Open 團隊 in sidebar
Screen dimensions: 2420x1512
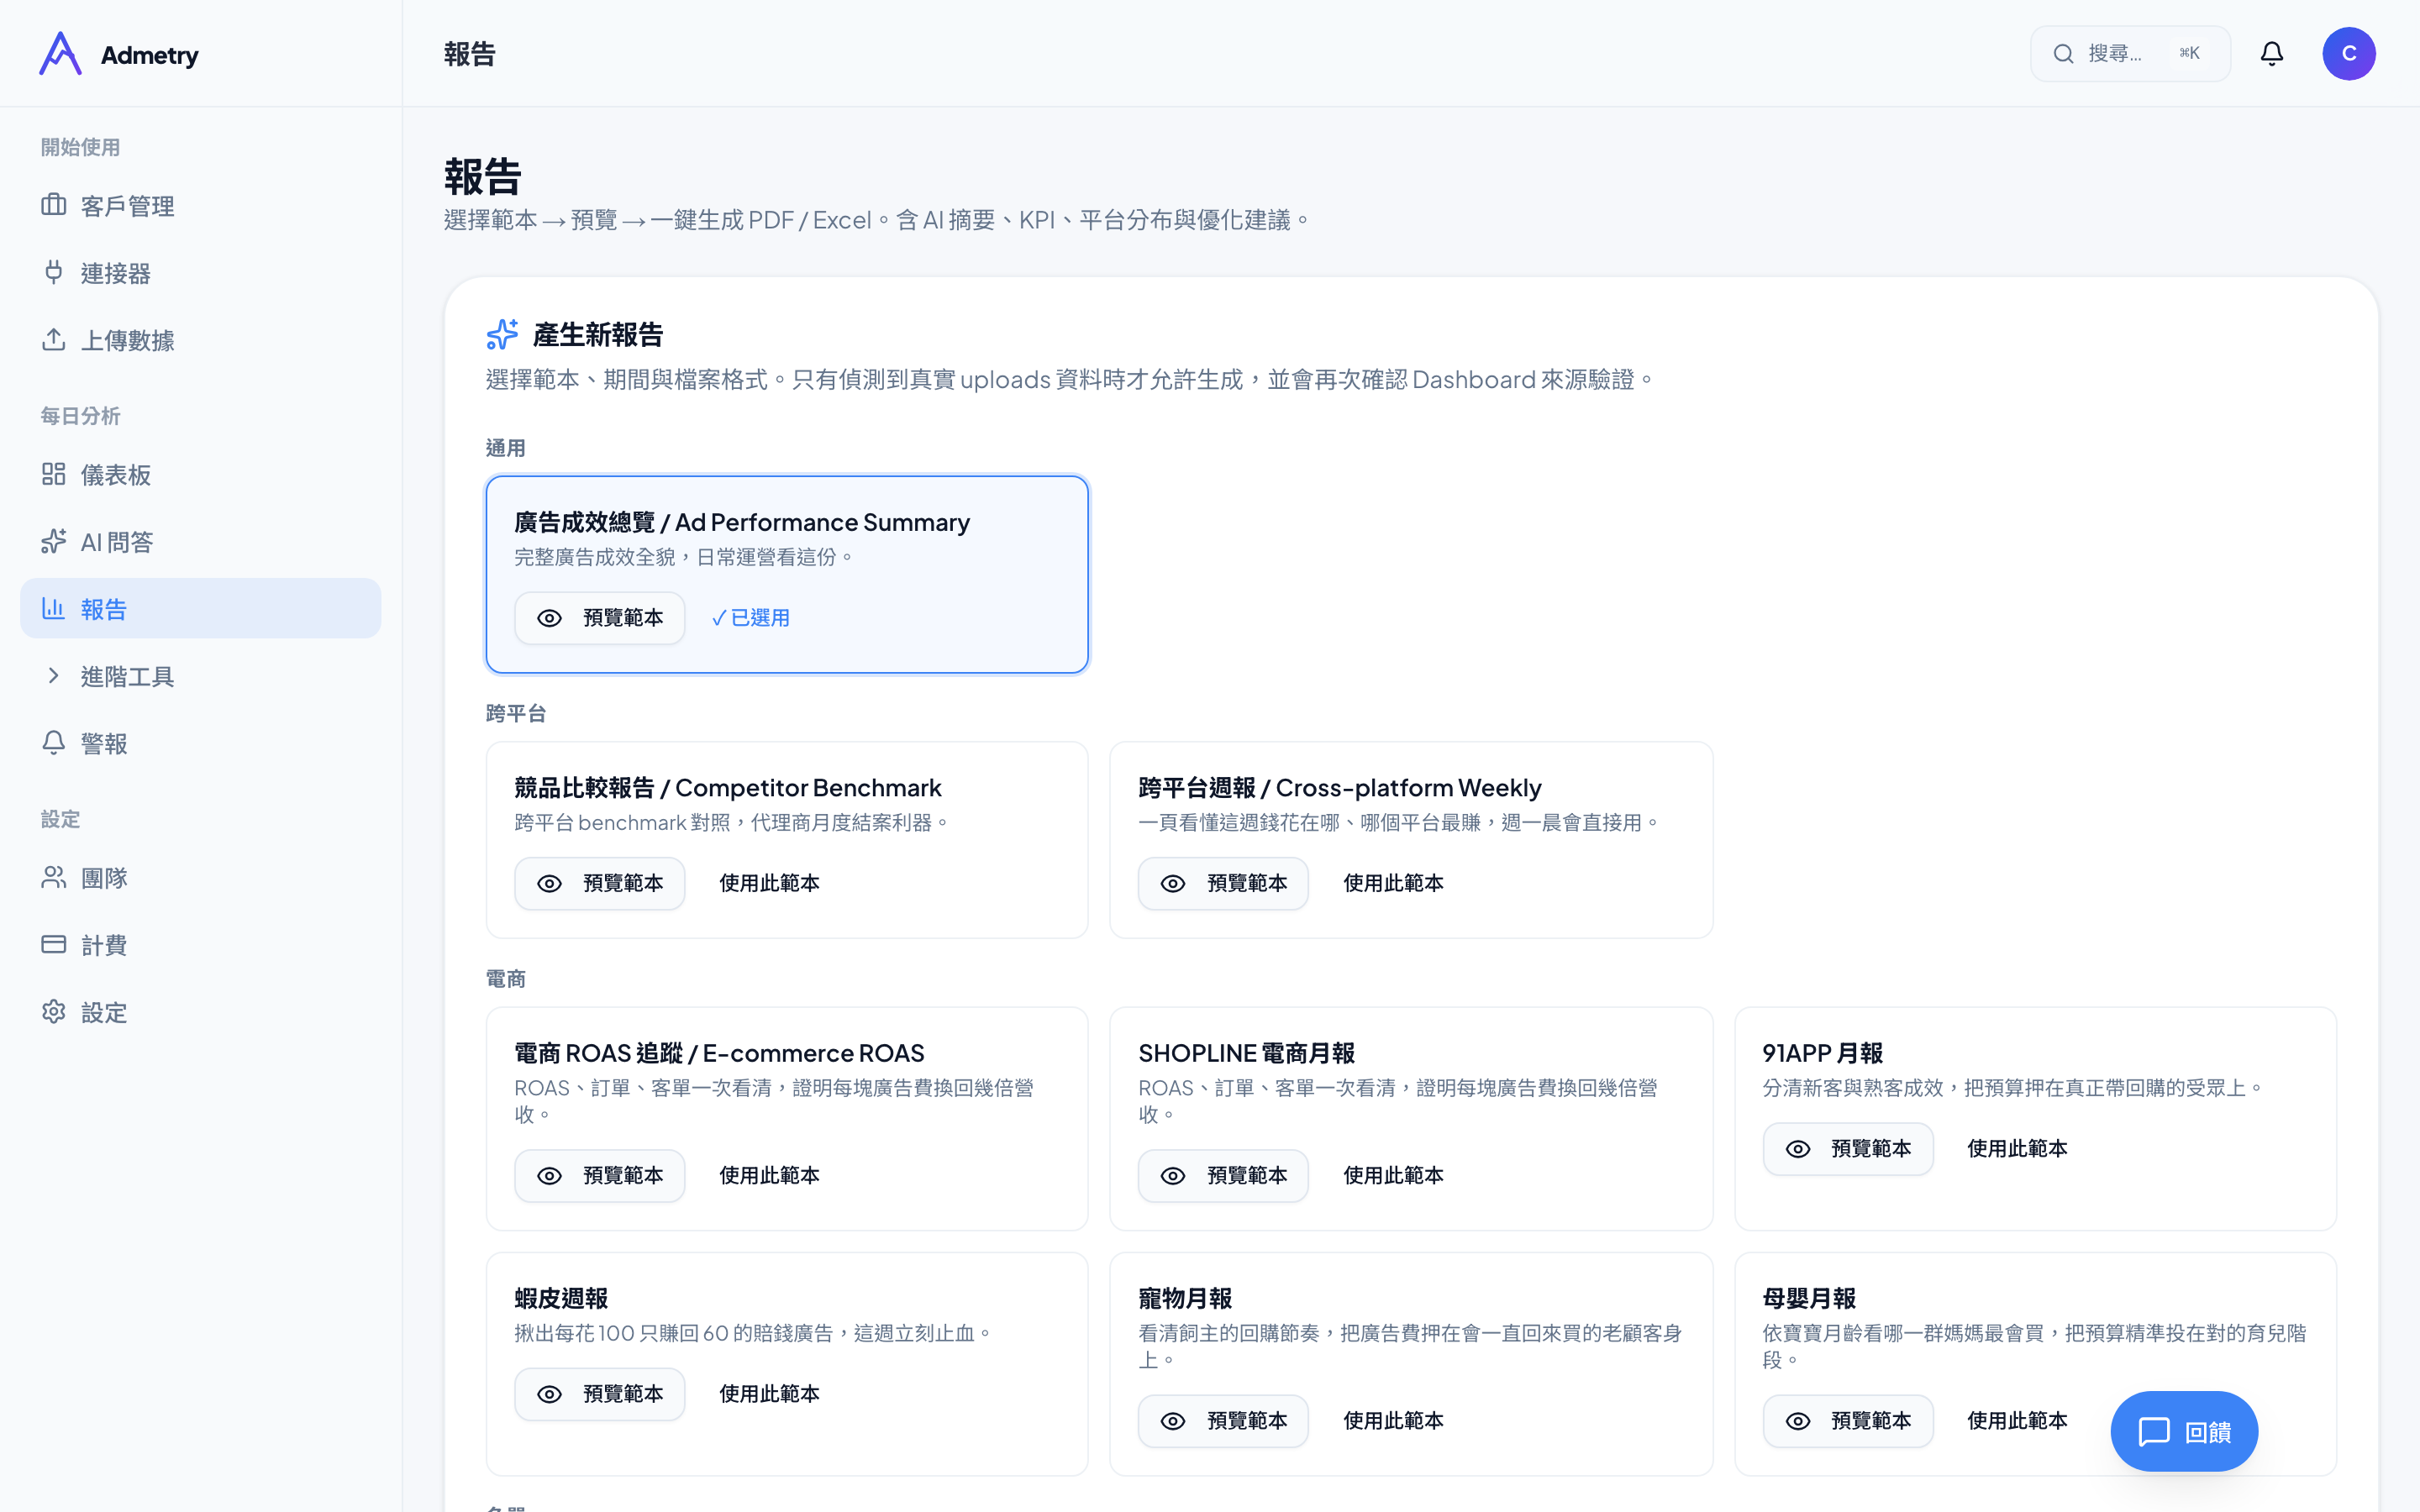tap(200, 877)
